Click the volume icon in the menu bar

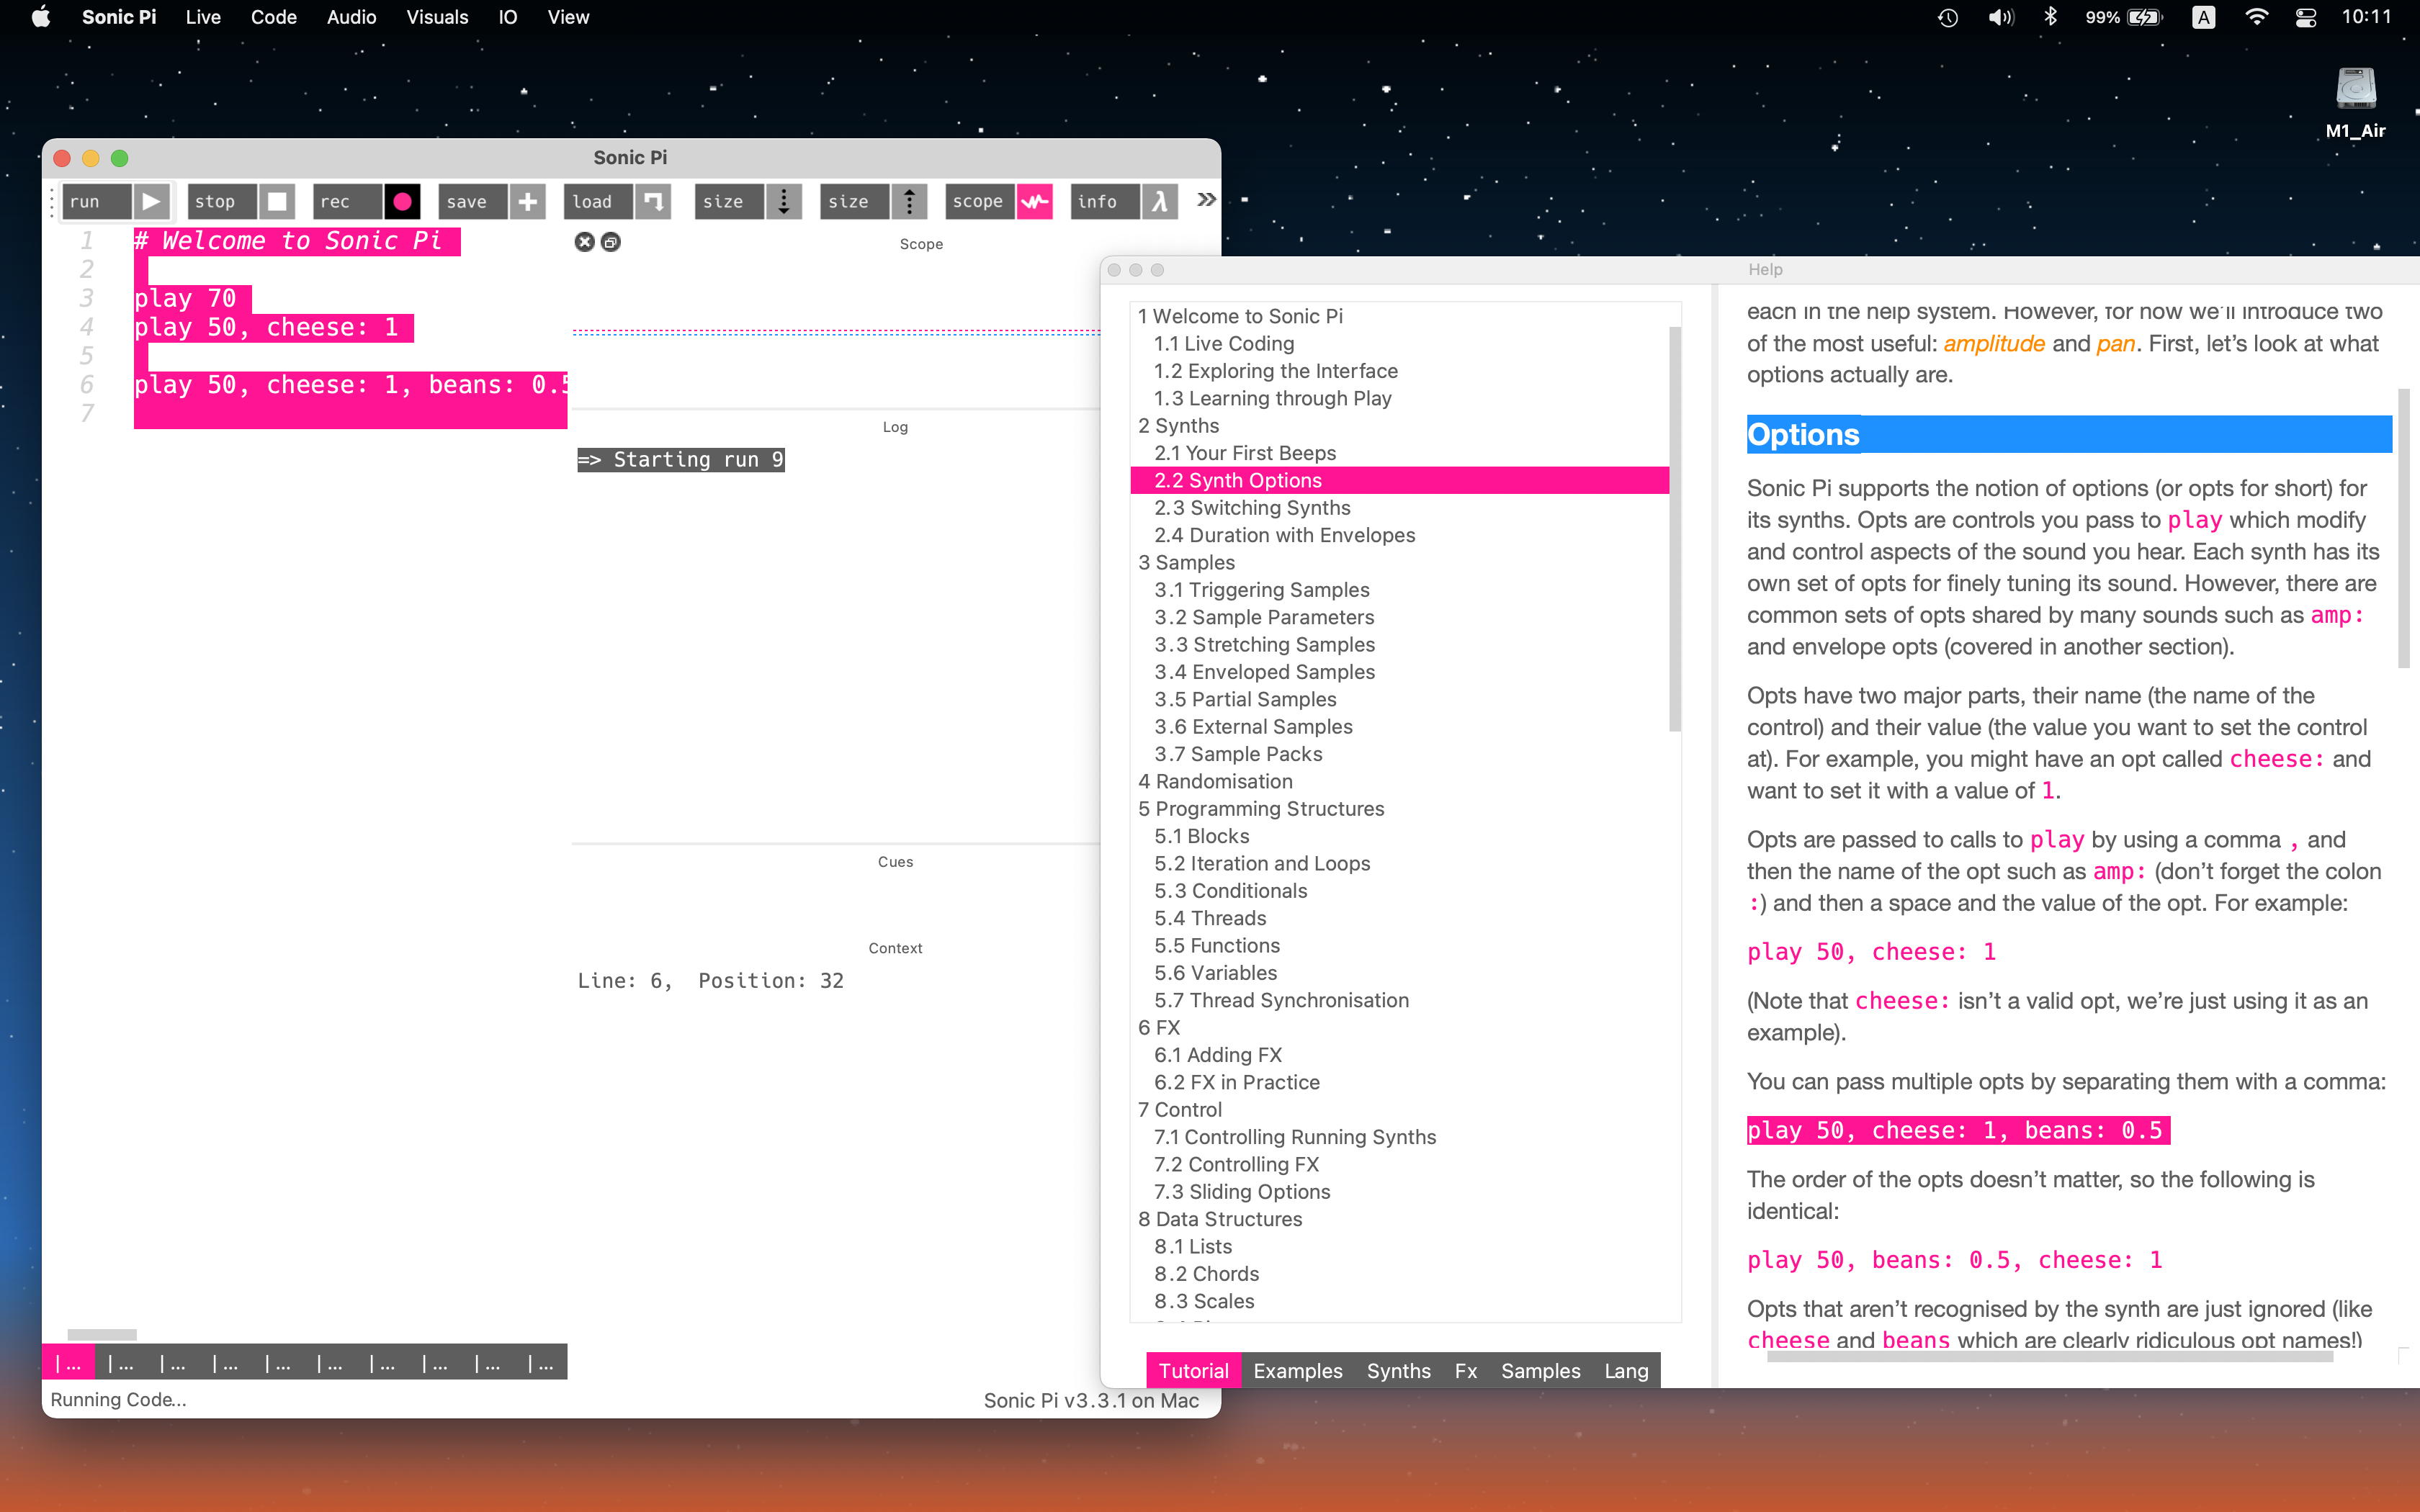coord(2000,17)
